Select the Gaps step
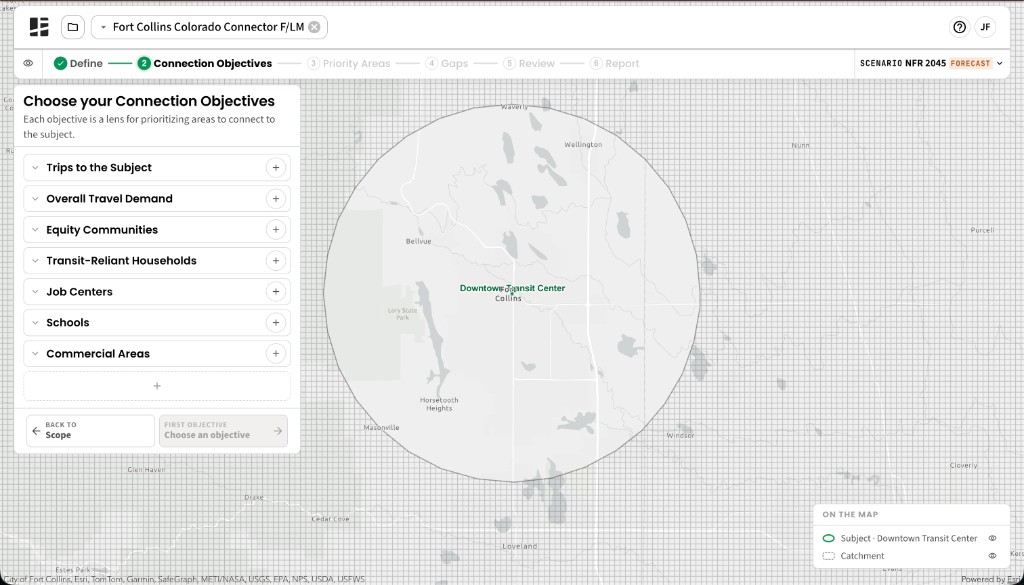This screenshot has width=1024, height=585. (x=447, y=63)
